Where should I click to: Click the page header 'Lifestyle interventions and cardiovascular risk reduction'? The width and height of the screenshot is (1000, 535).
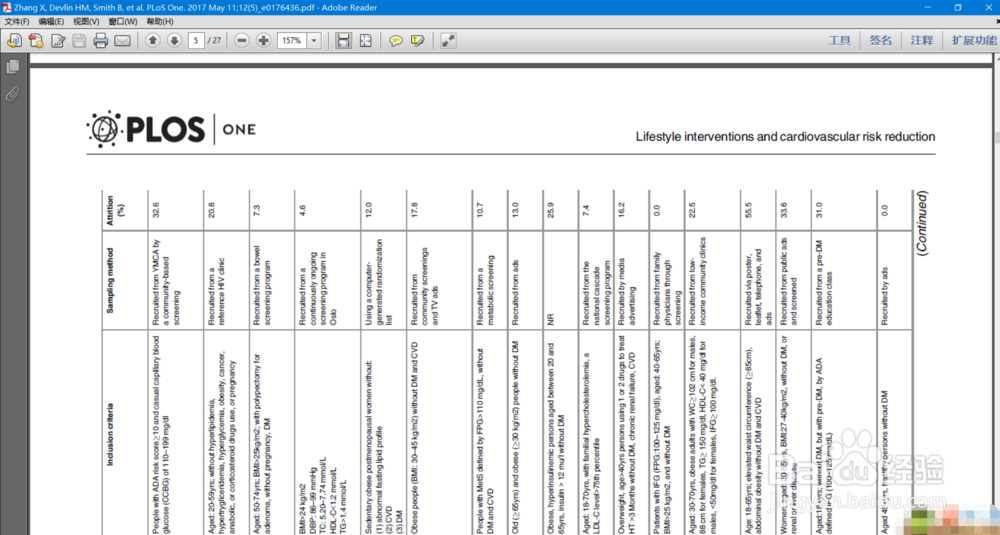pos(785,136)
